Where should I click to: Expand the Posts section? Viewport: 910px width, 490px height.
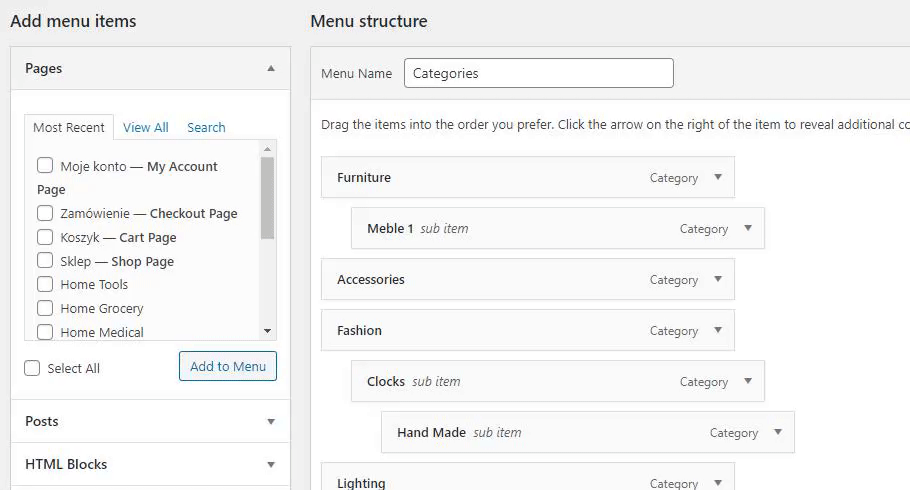coord(271,422)
